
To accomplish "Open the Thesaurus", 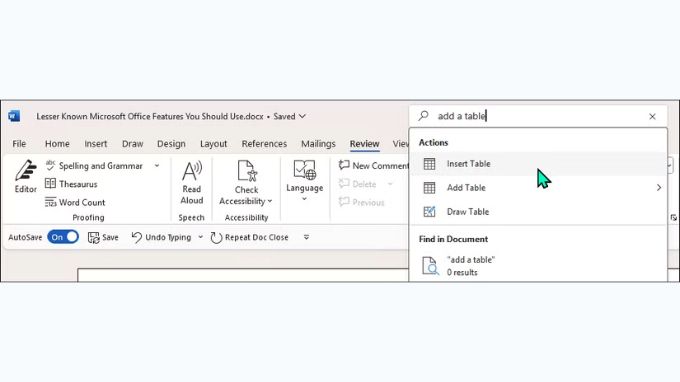I will [x=71, y=184].
